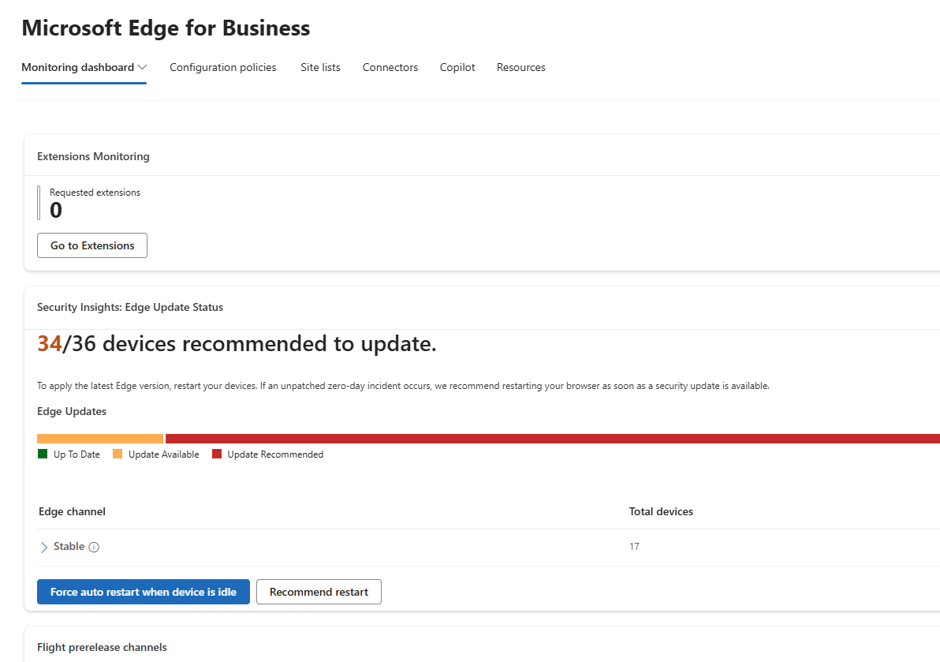Screen dimensions: 940x662
Task: Click the Go to Extensions button
Action: pyautogui.click(x=92, y=245)
